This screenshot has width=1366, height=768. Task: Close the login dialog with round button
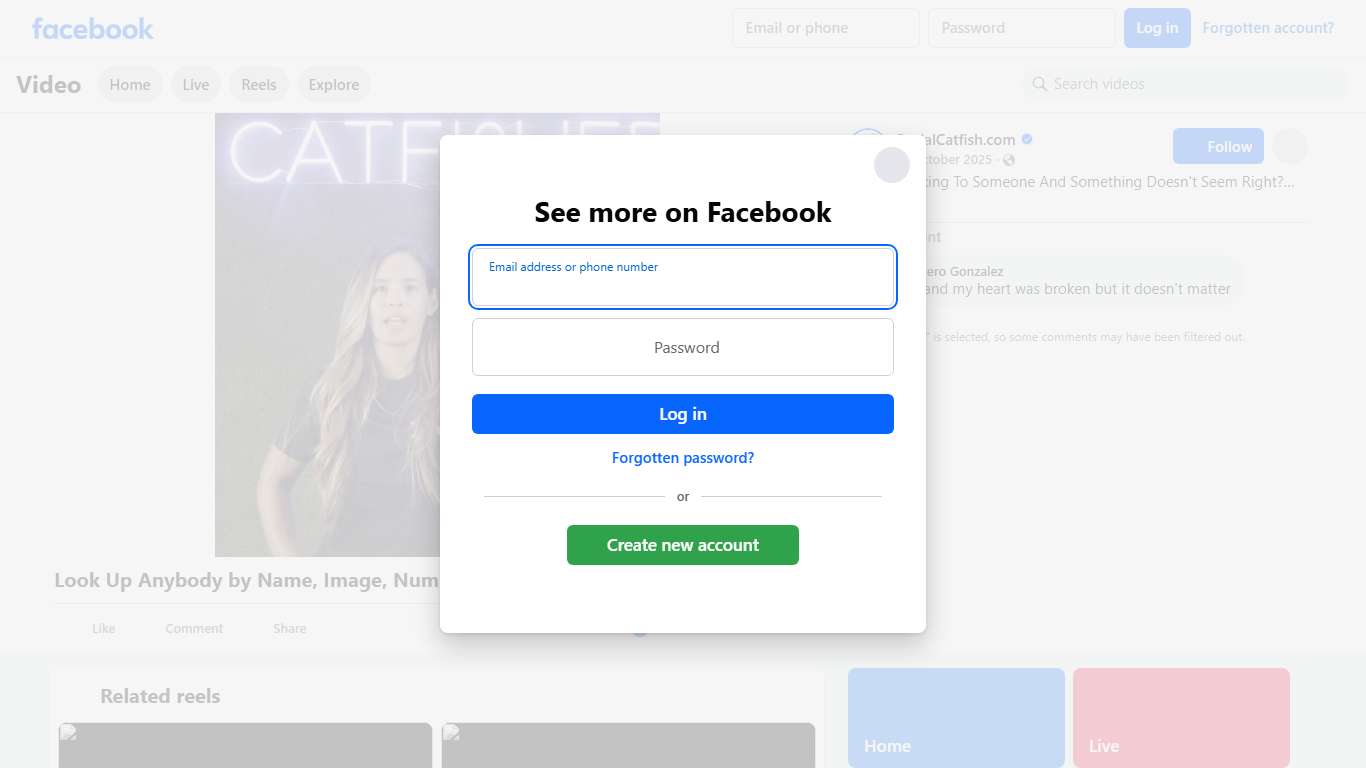click(x=891, y=165)
